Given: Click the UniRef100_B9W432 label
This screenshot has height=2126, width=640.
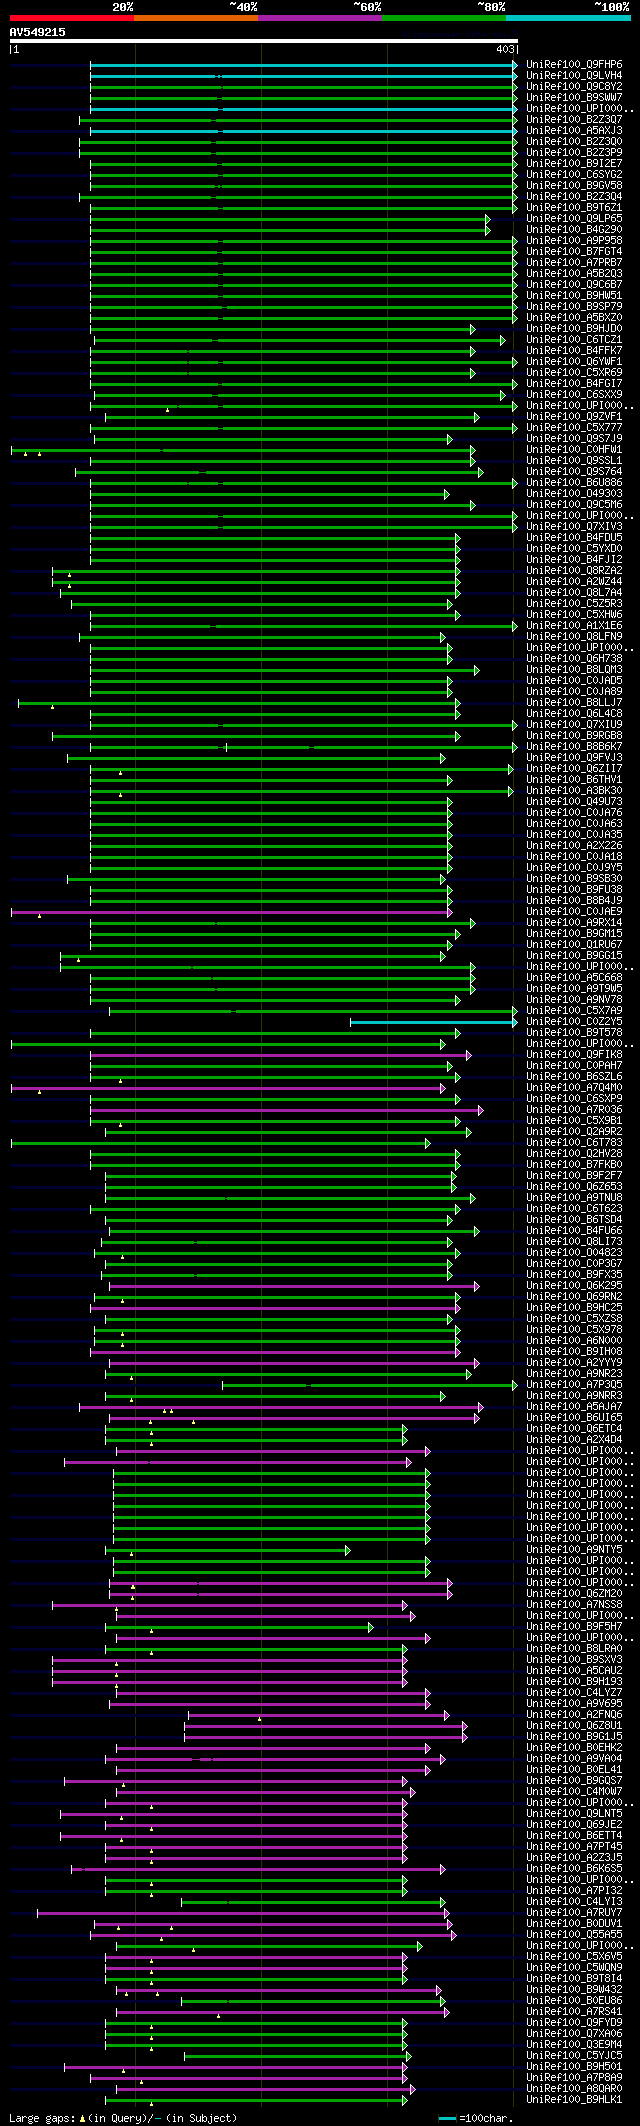Looking at the screenshot, I should click(x=574, y=1989).
